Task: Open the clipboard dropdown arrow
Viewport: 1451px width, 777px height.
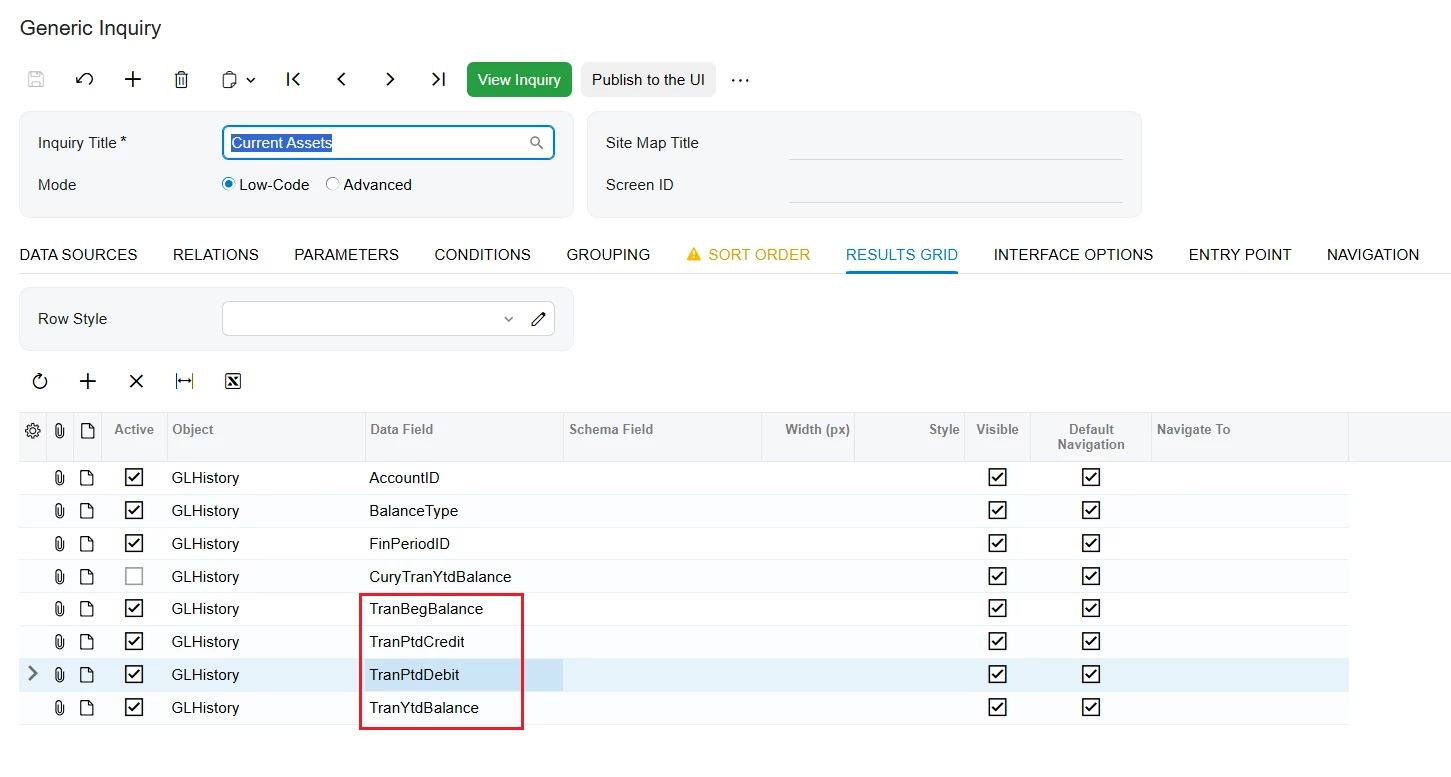Action: click(x=251, y=80)
